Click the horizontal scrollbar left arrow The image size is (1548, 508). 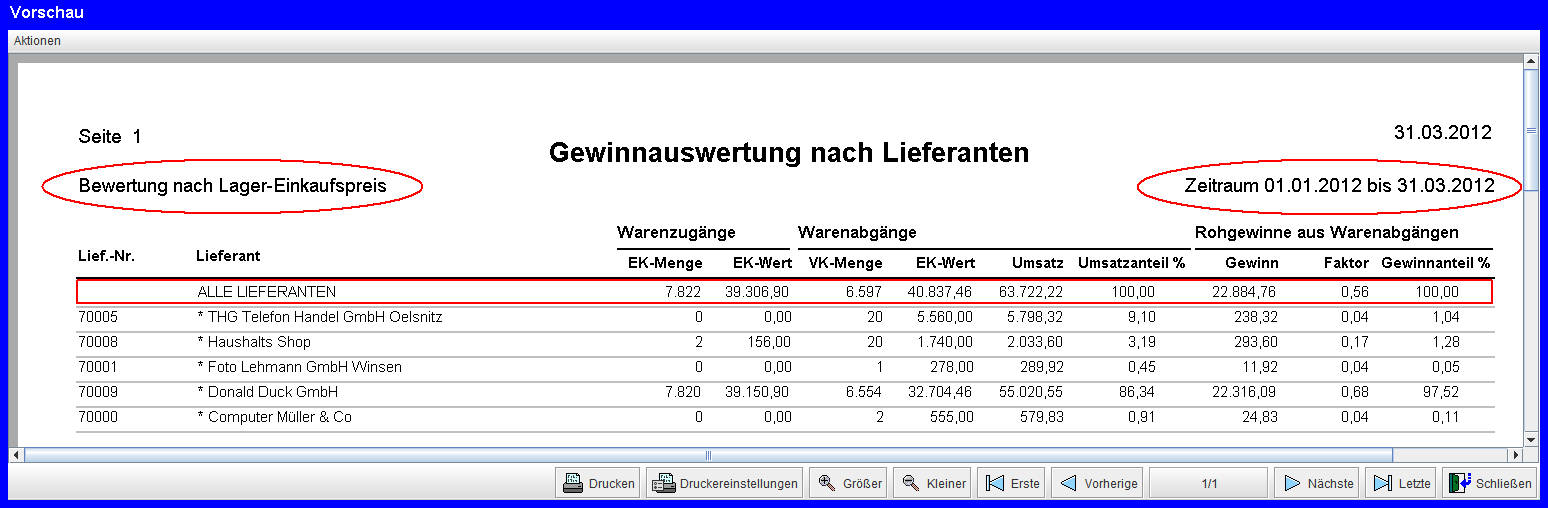coord(16,455)
